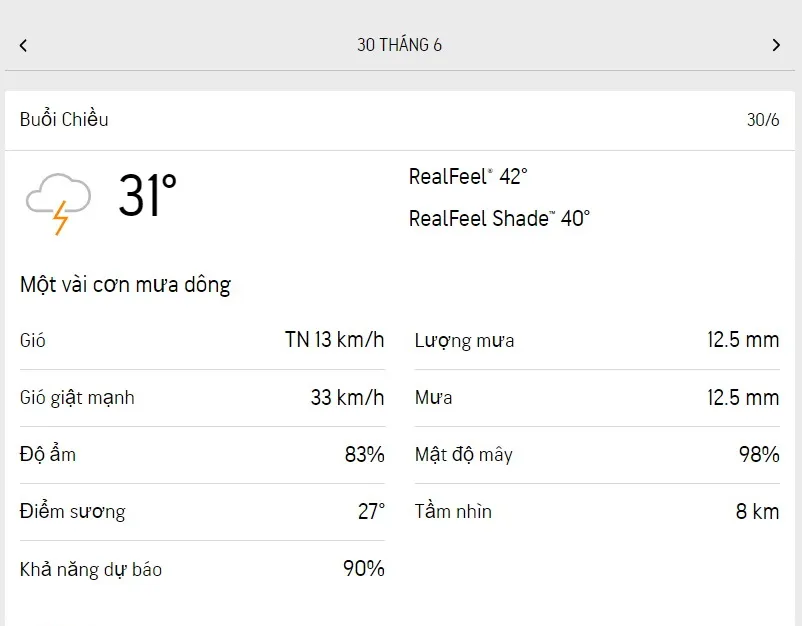
Task: Click the 30/6 date label
Action: click(762, 120)
